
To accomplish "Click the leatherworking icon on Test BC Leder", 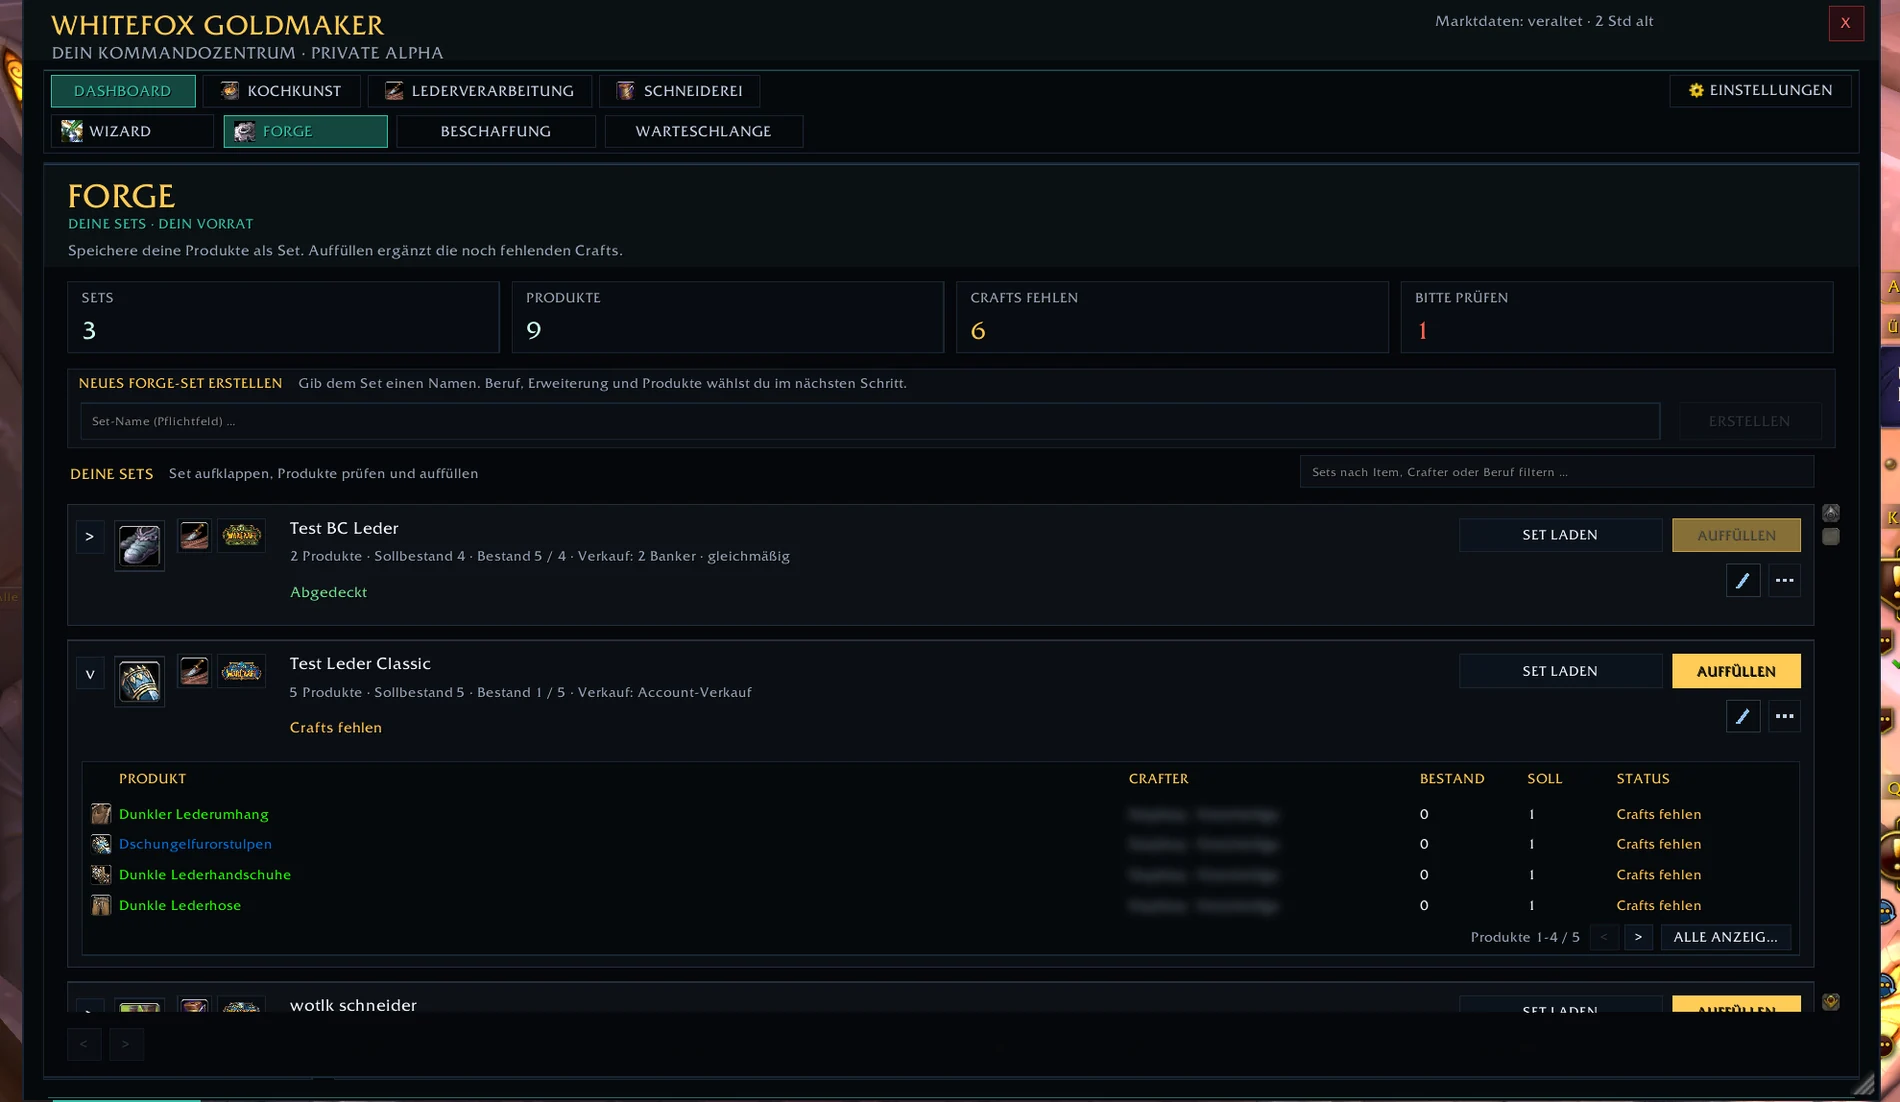I will [194, 535].
